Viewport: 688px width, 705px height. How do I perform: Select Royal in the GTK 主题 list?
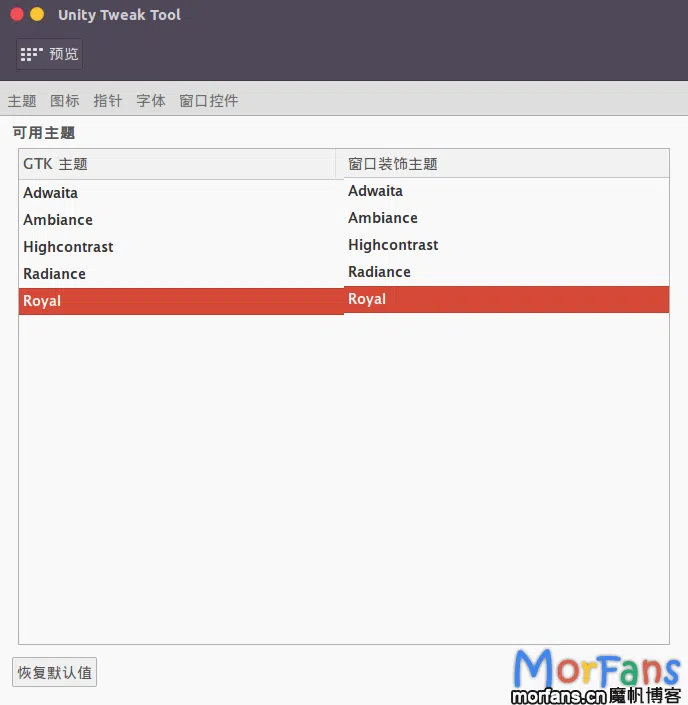point(181,301)
